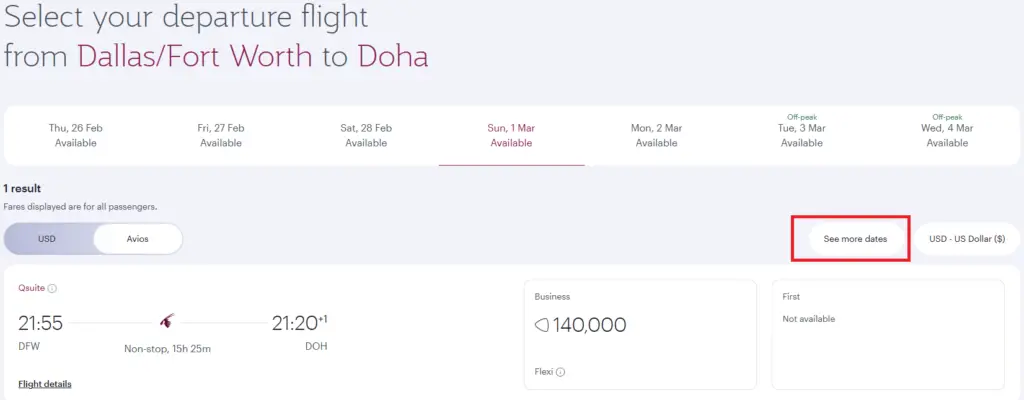Switch fare display to Avios
The width and height of the screenshot is (1024, 400).
(x=138, y=239)
